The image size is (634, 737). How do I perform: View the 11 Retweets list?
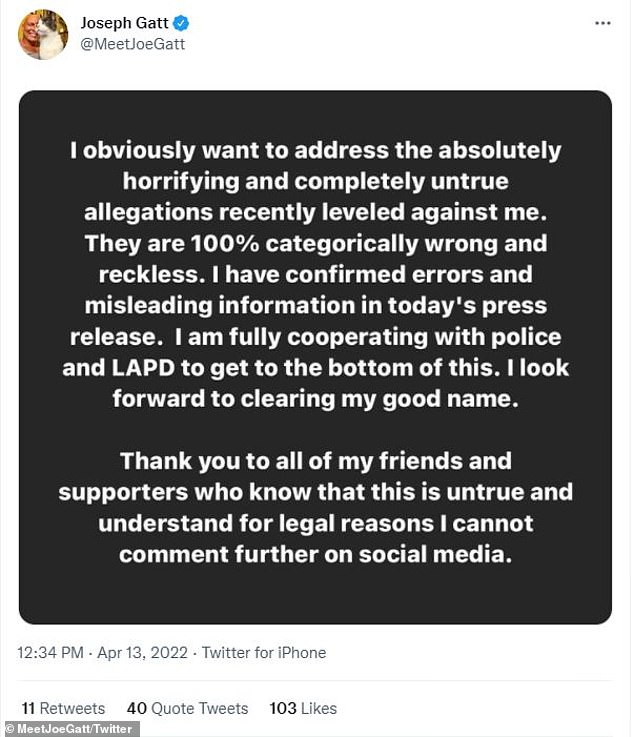[62, 708]
